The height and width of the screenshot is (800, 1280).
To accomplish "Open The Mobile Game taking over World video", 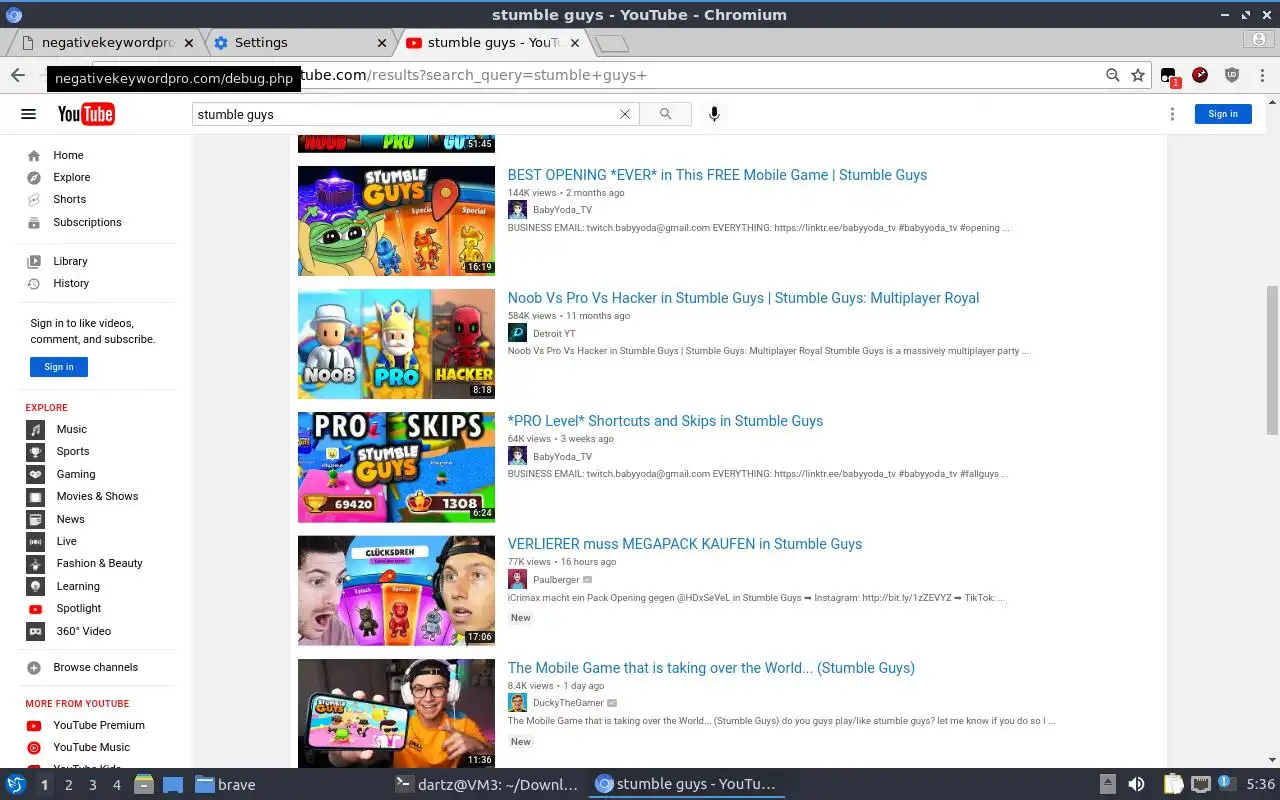I will [x=711, y=668].
